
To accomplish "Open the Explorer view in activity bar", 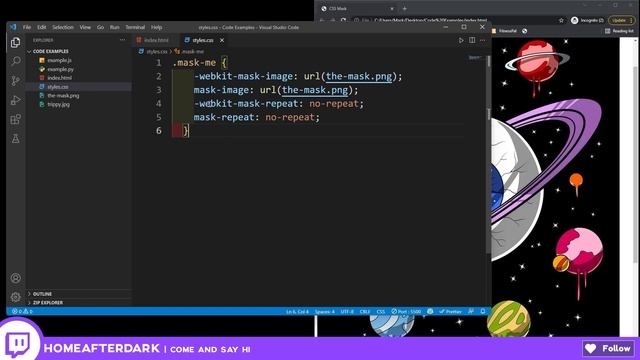I will click(x=16, y=42).
